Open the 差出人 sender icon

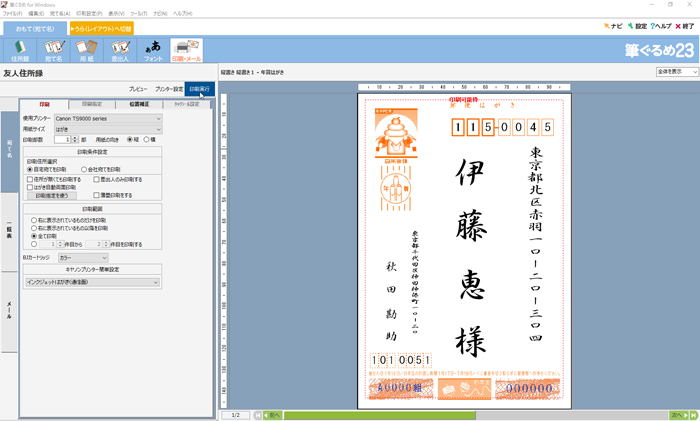point(120,49)
